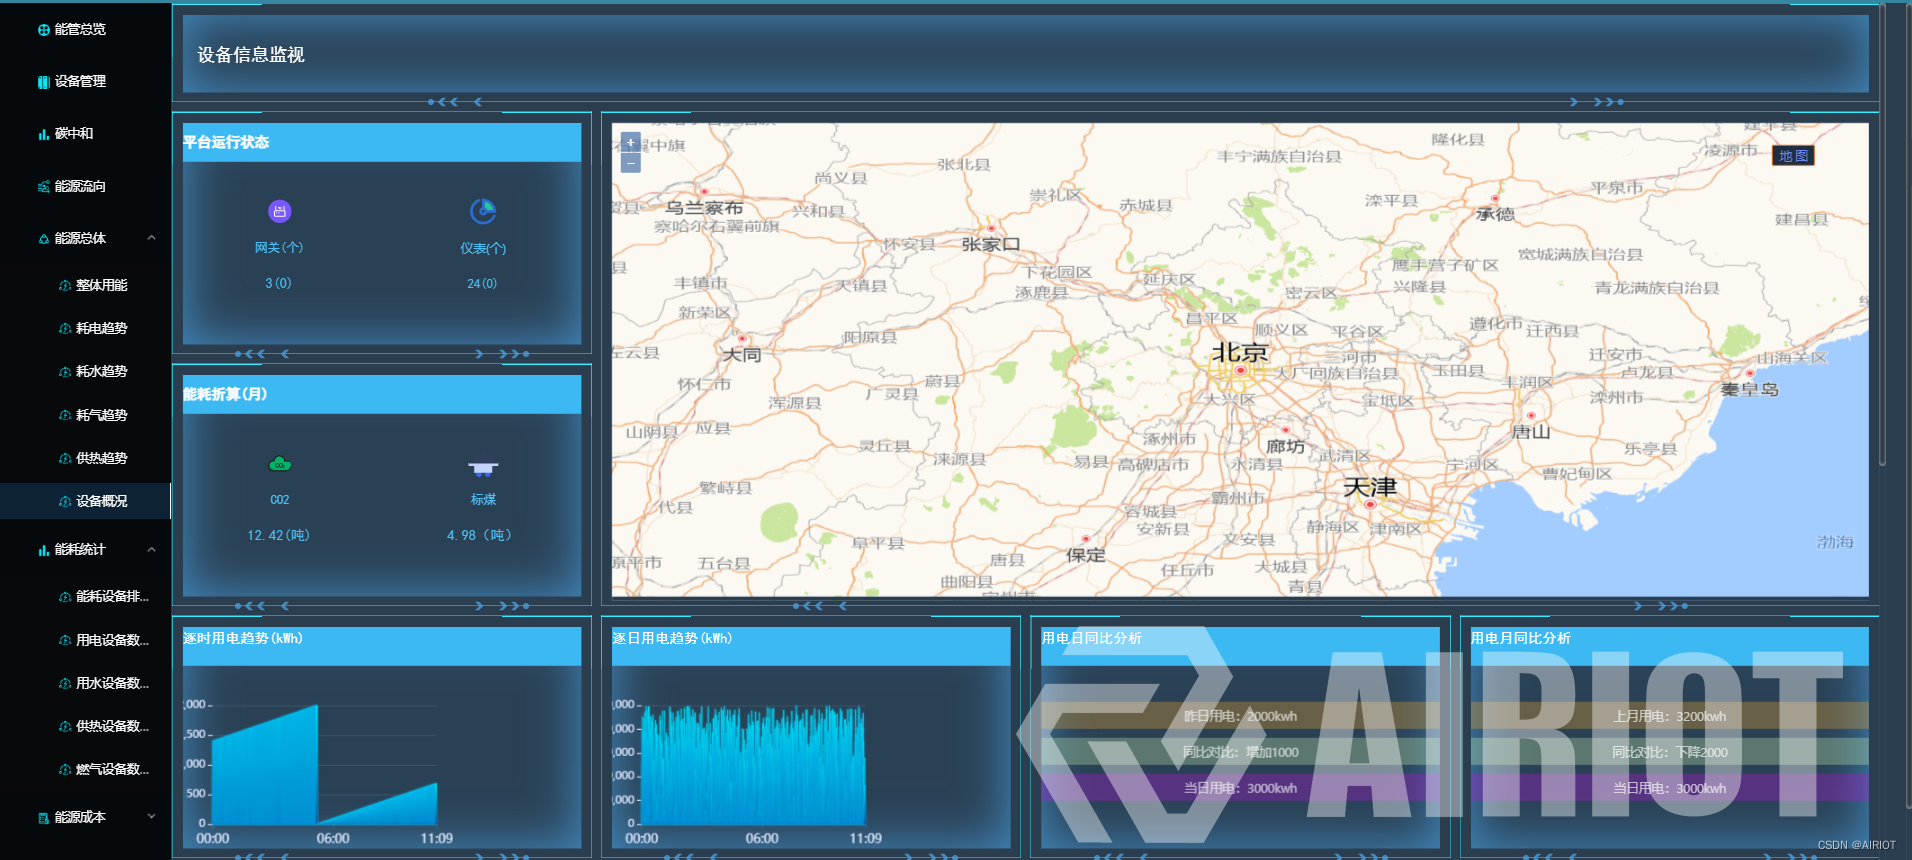Click 承德 on the map
Viewport: 1912px width, 860px height.
[x=1496, y=214]
